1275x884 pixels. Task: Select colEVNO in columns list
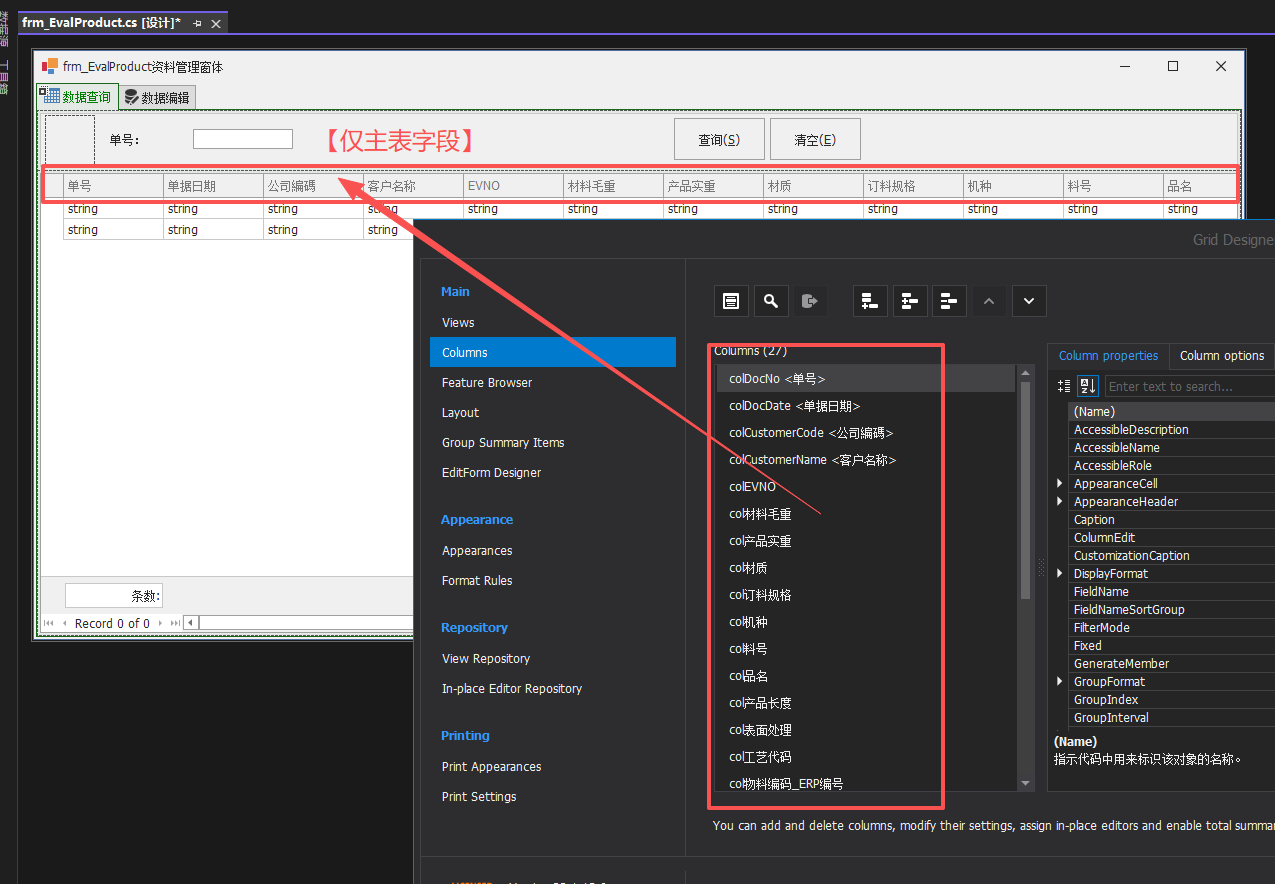coord(866,487)
